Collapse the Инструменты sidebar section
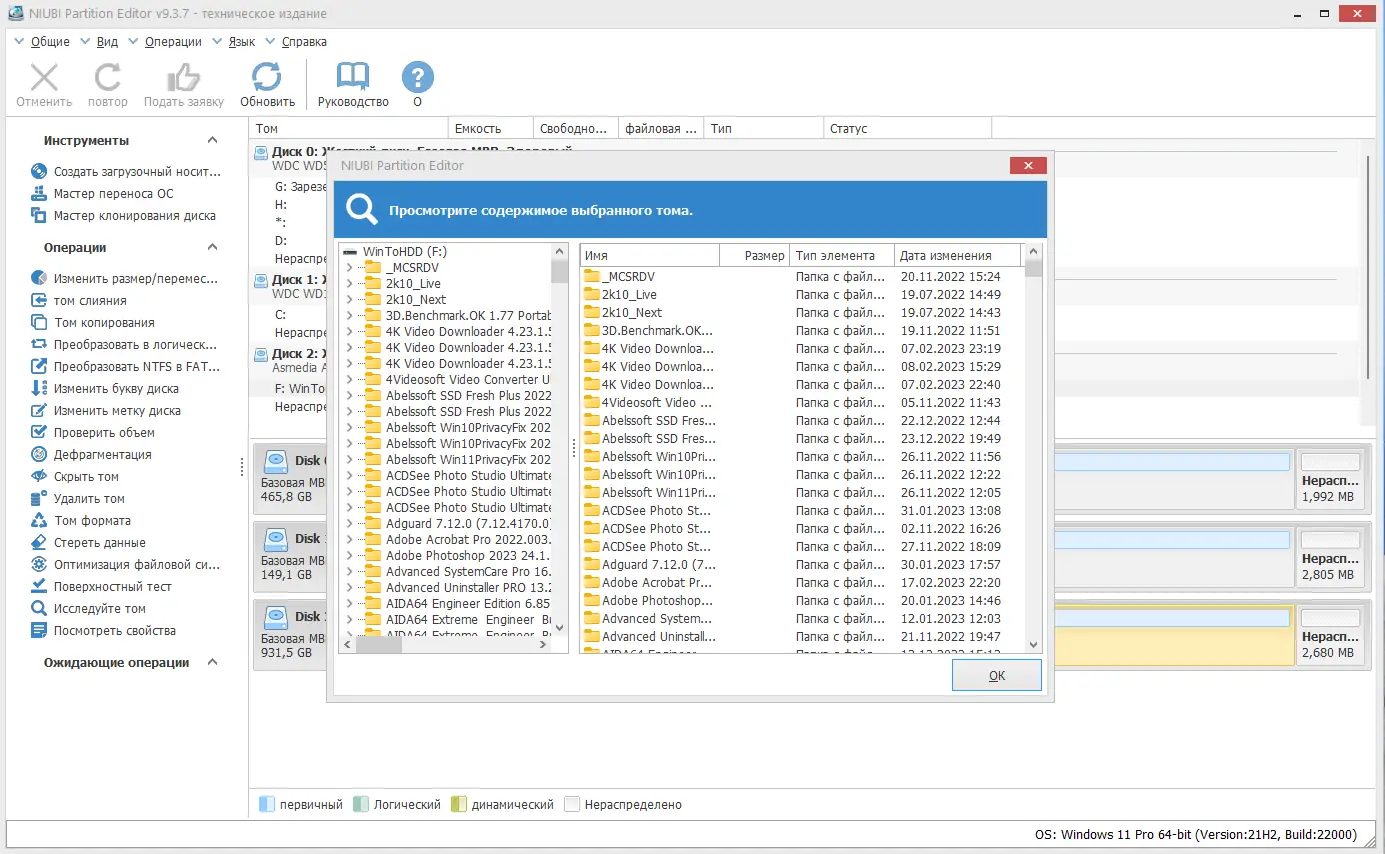Image resolution: width=1385 pixels, height=854 pixels. pos(212,141)
